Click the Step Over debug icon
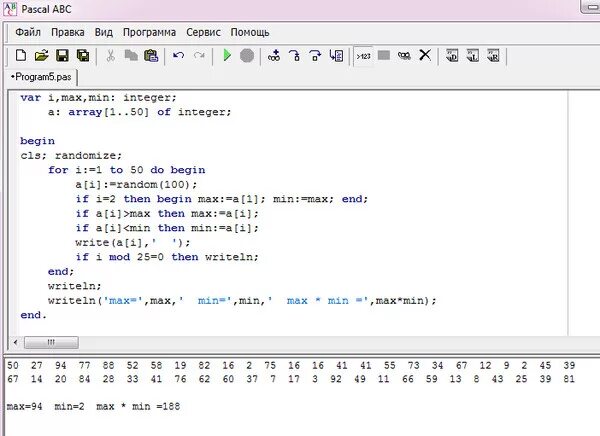Viewport: 600px width, 436px height. click(315, 56)
